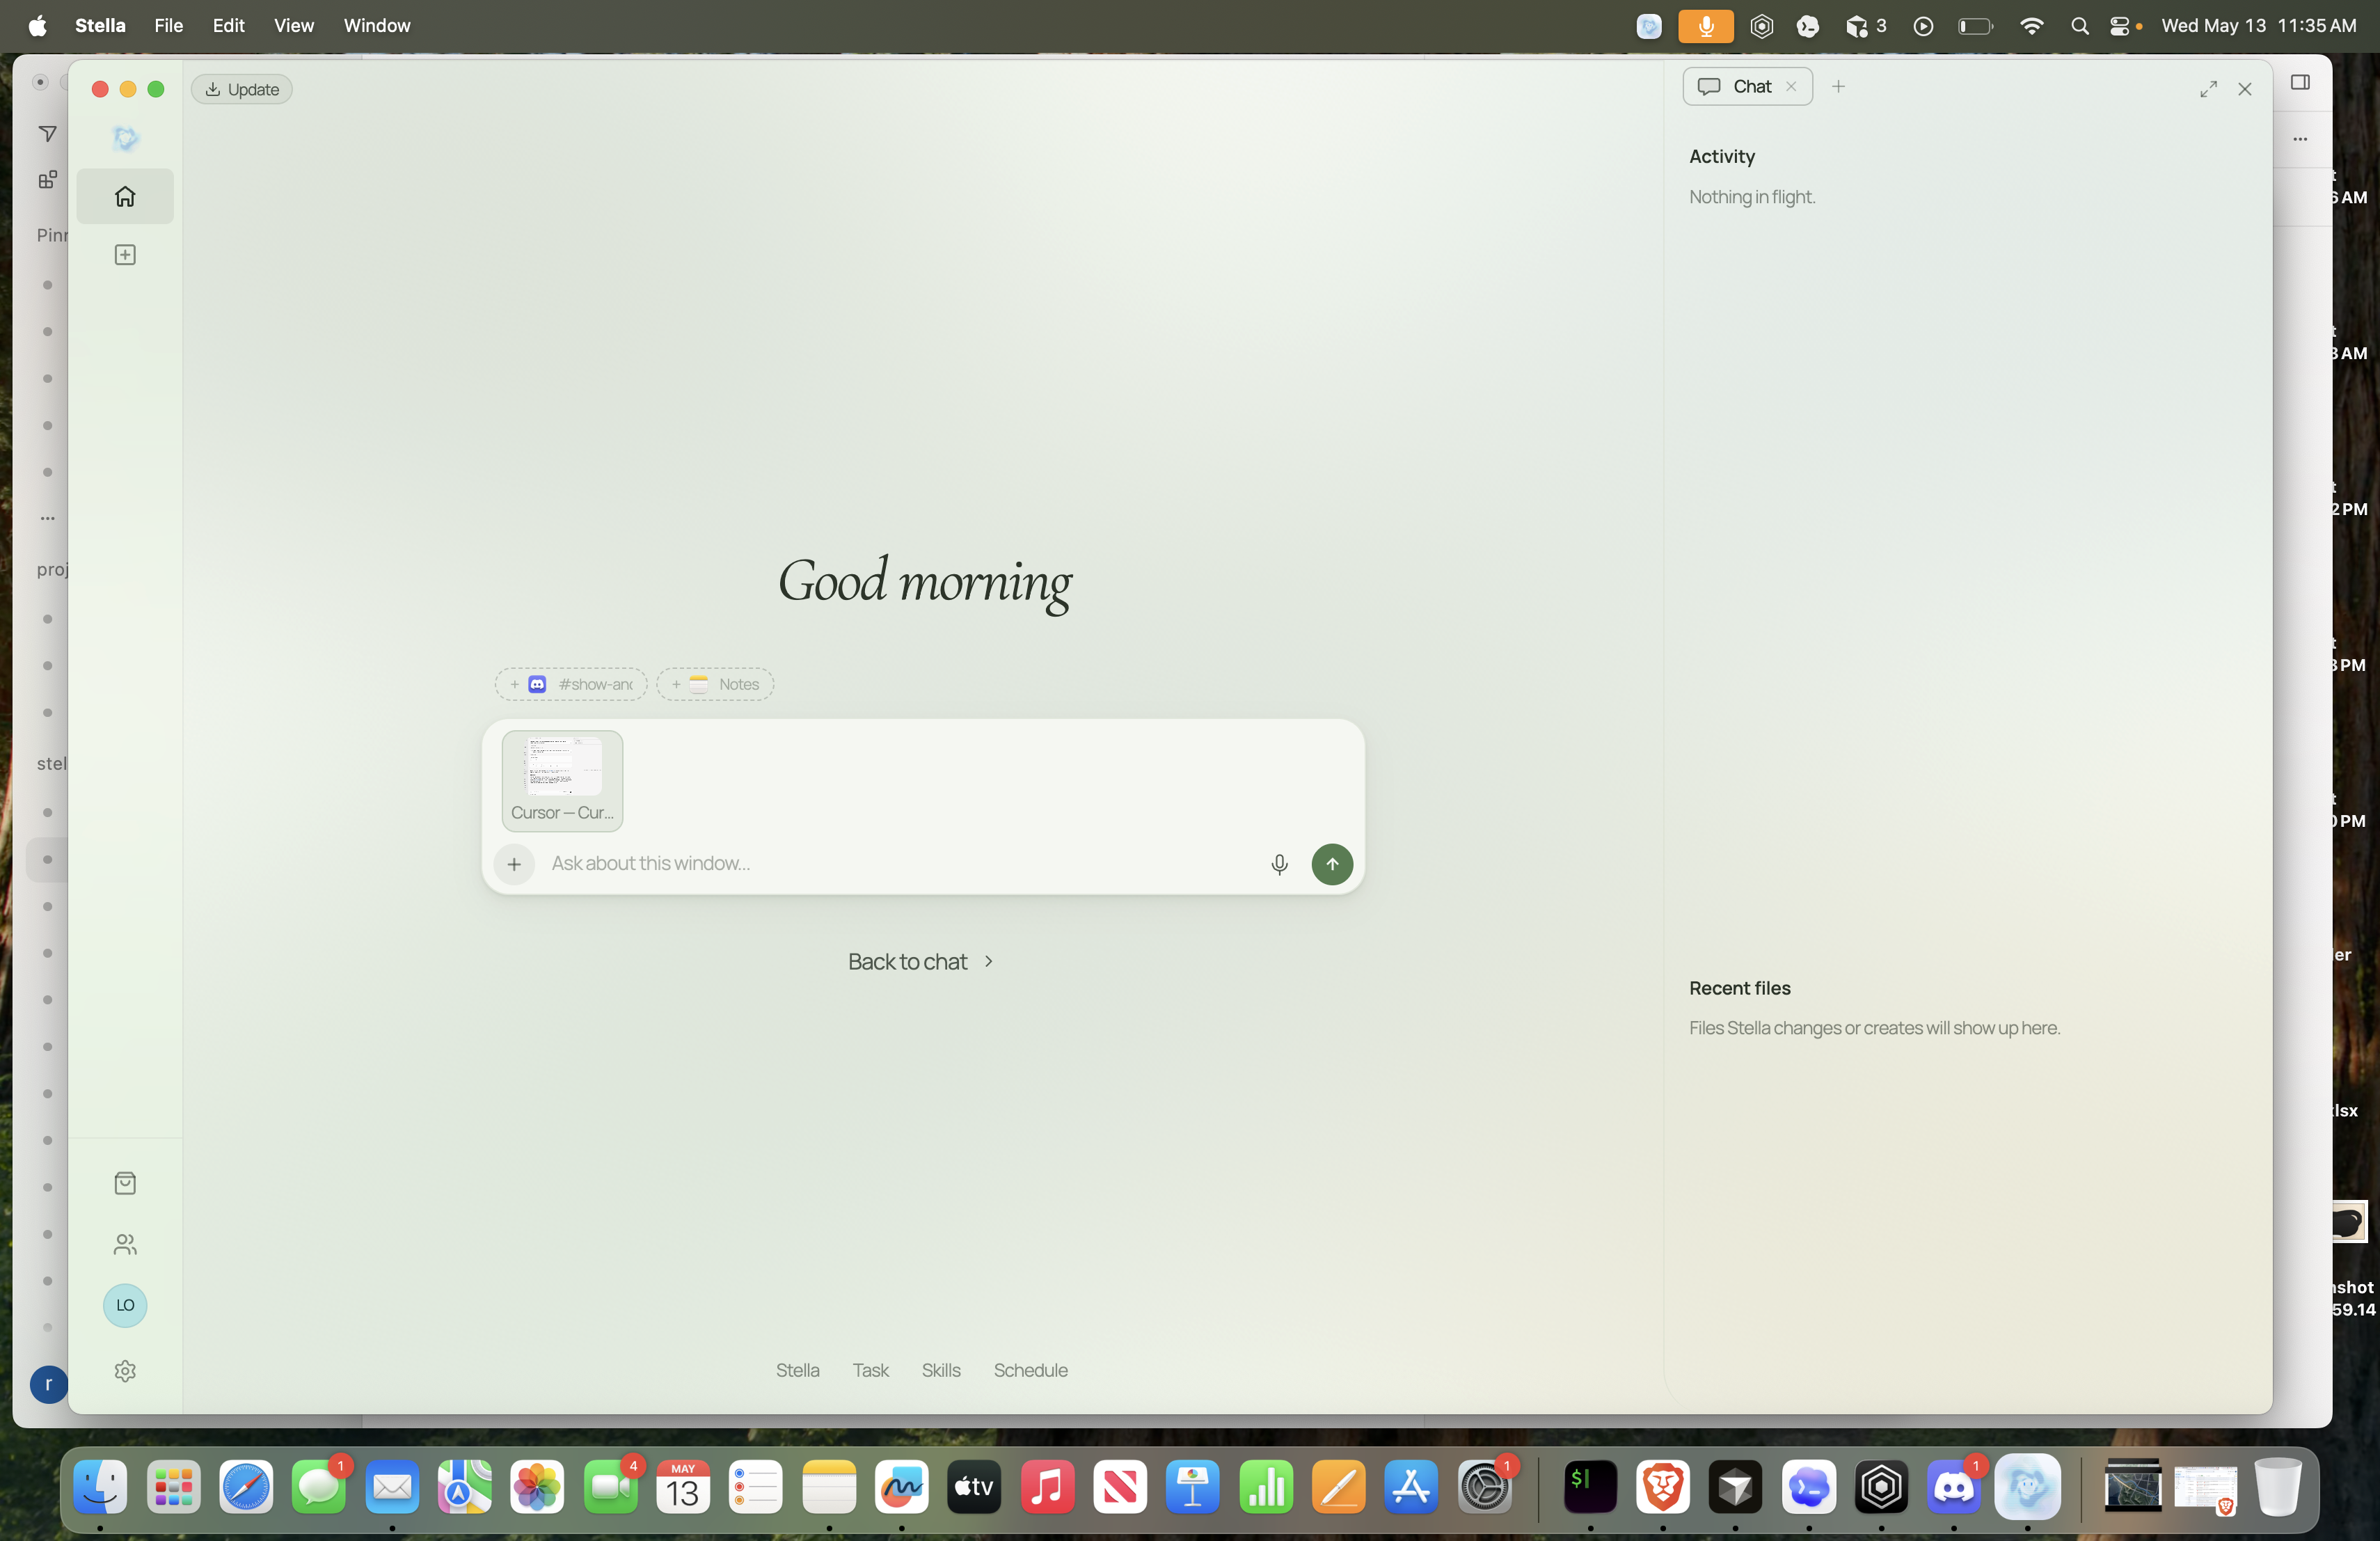Add the Notes context chip
This screenshot has width=2380, height=1541.
click(x=715, y=684)
